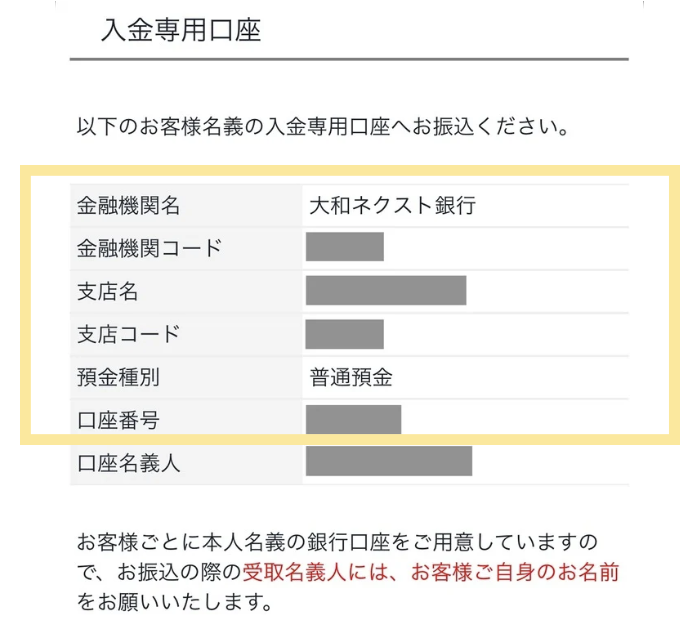The height and width of the screenshot is (642, 694).
Task: Click the red お客様ご自身のお名前 text
Action: [x=515, y=572]
